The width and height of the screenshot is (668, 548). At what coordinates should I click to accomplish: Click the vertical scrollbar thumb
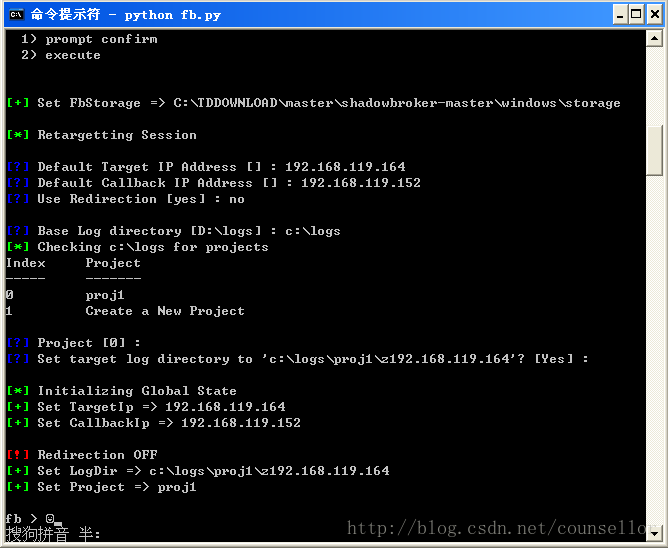tap(655, 150)
